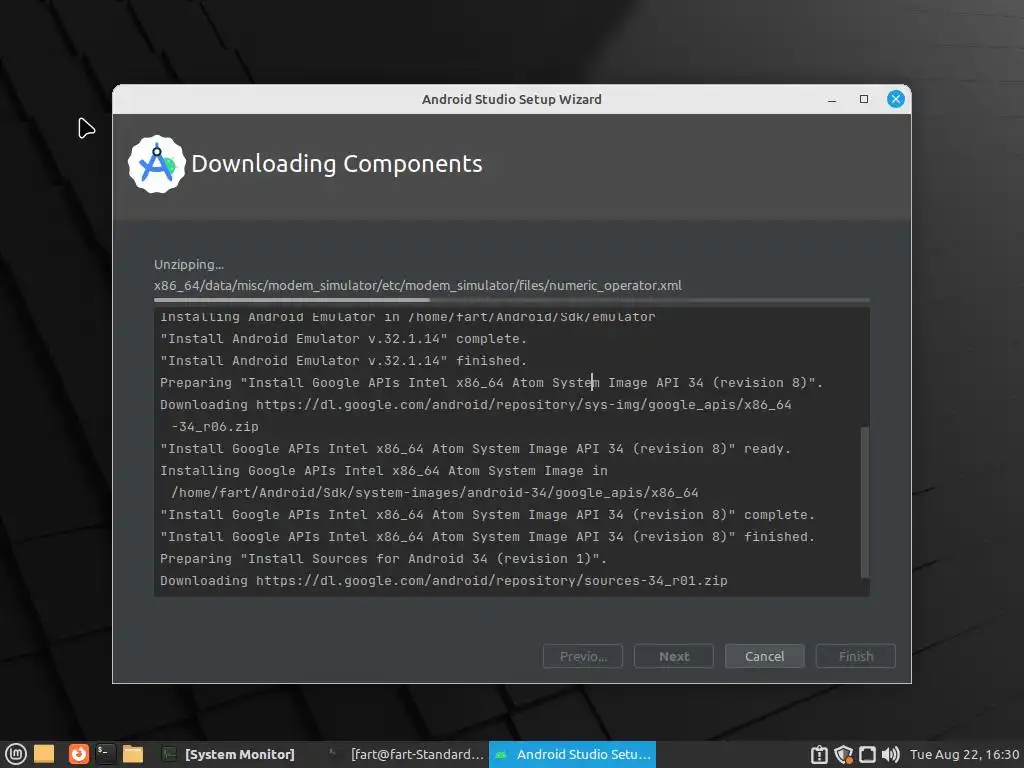The image size is (1024, 768).
Task: Maximize the Setup Wizard window
Action: point(863,99)
